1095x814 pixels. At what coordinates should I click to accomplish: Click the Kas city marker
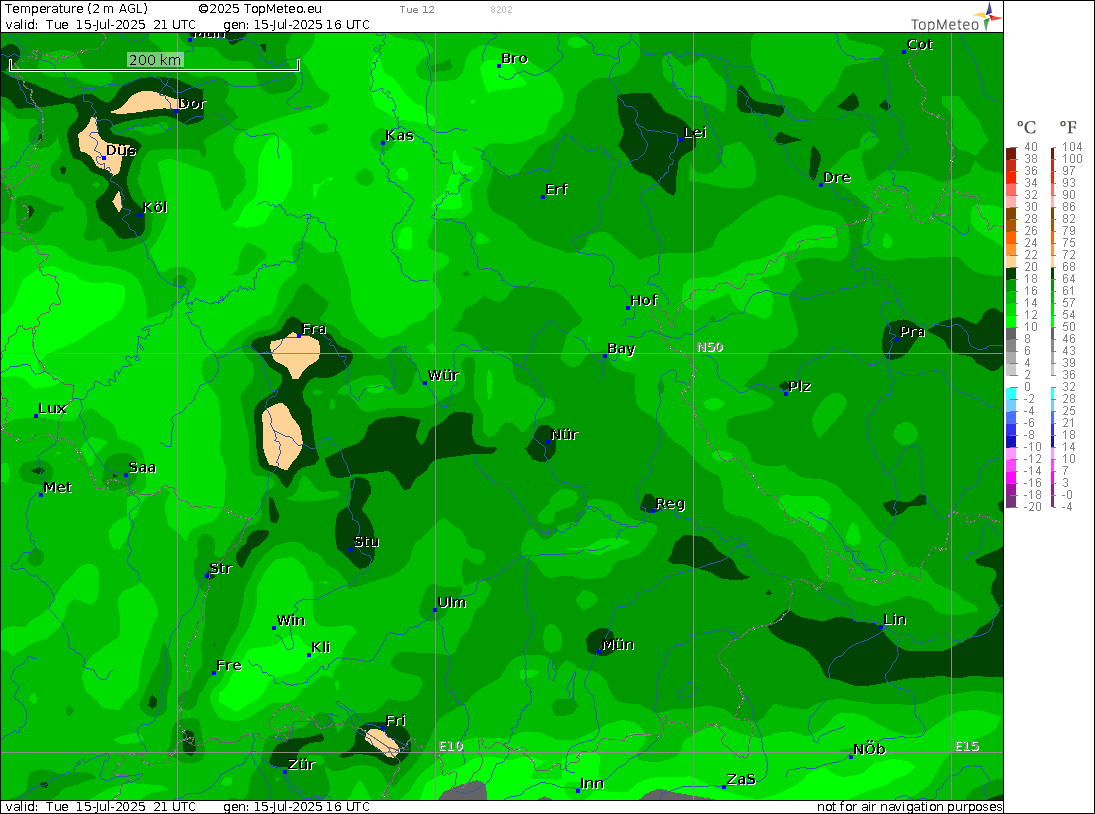pyautogui.click(x=383, y=142)
